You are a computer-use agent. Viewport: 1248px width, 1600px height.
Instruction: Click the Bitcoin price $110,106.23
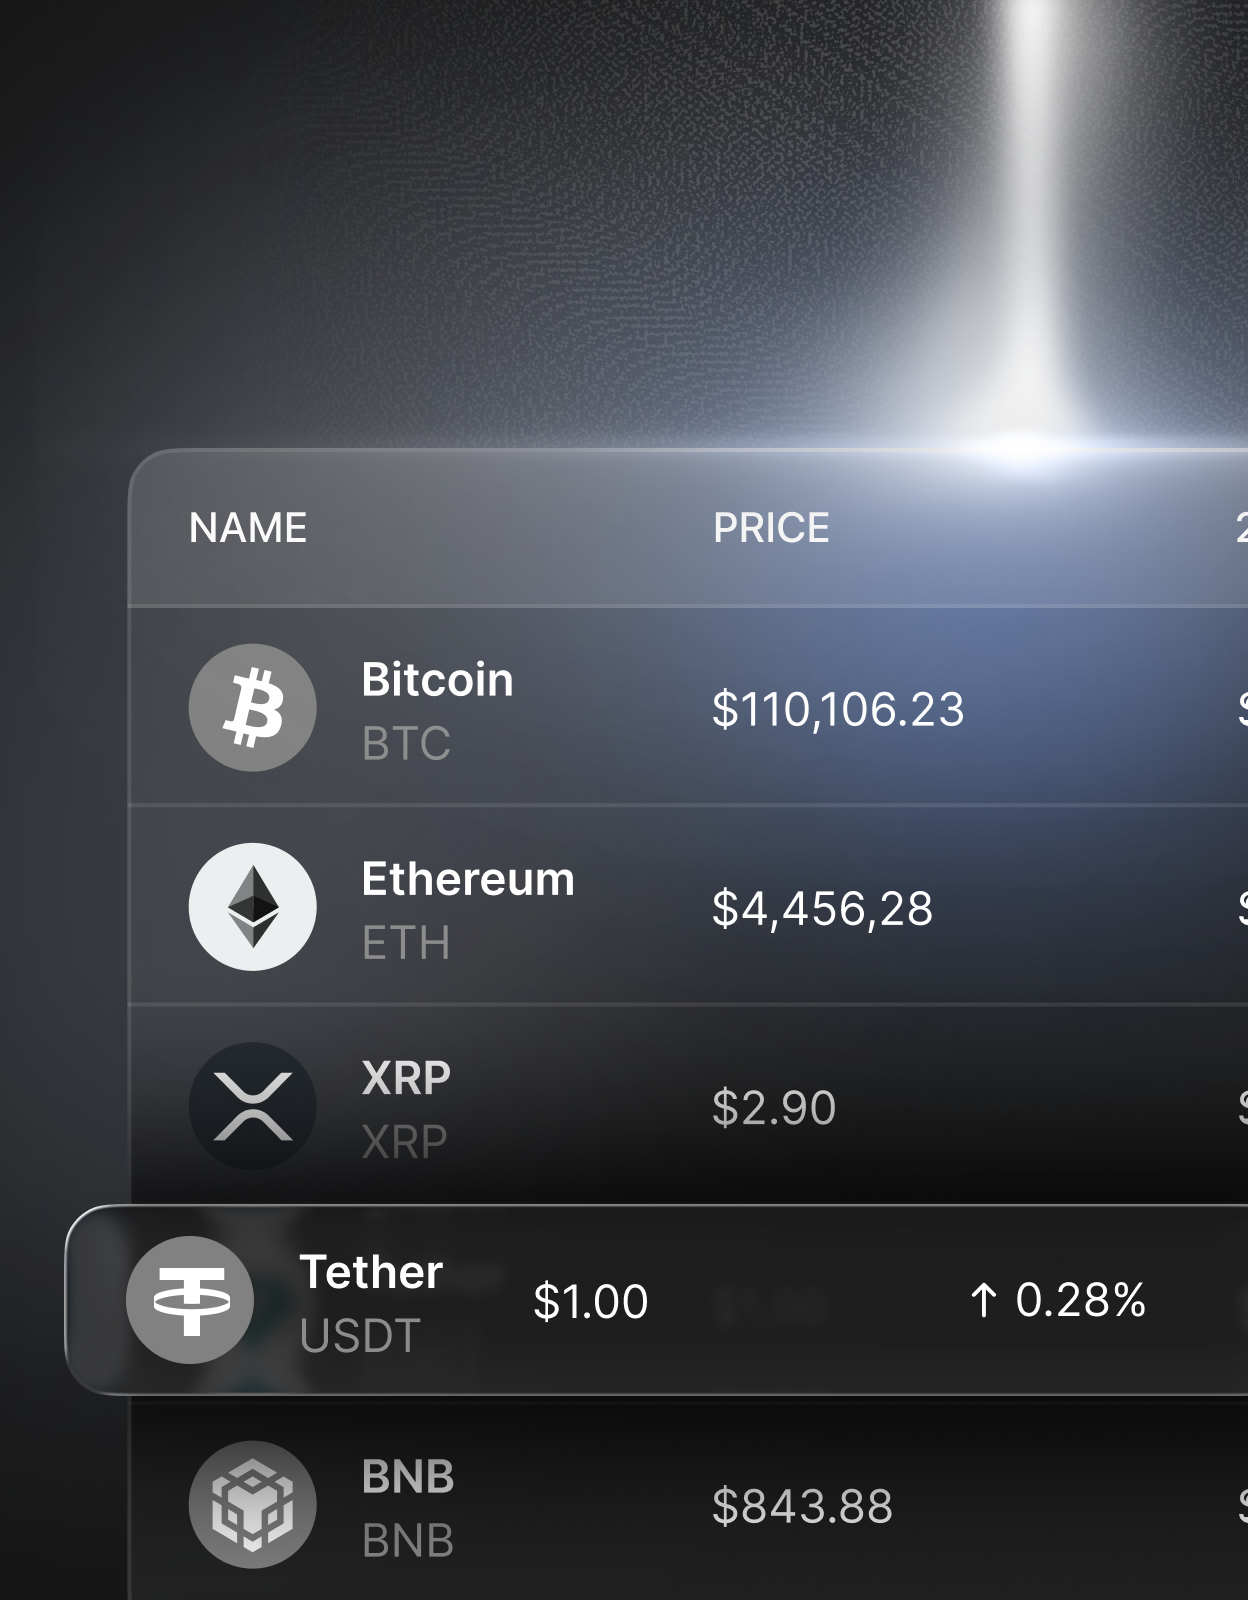[838, 709]
